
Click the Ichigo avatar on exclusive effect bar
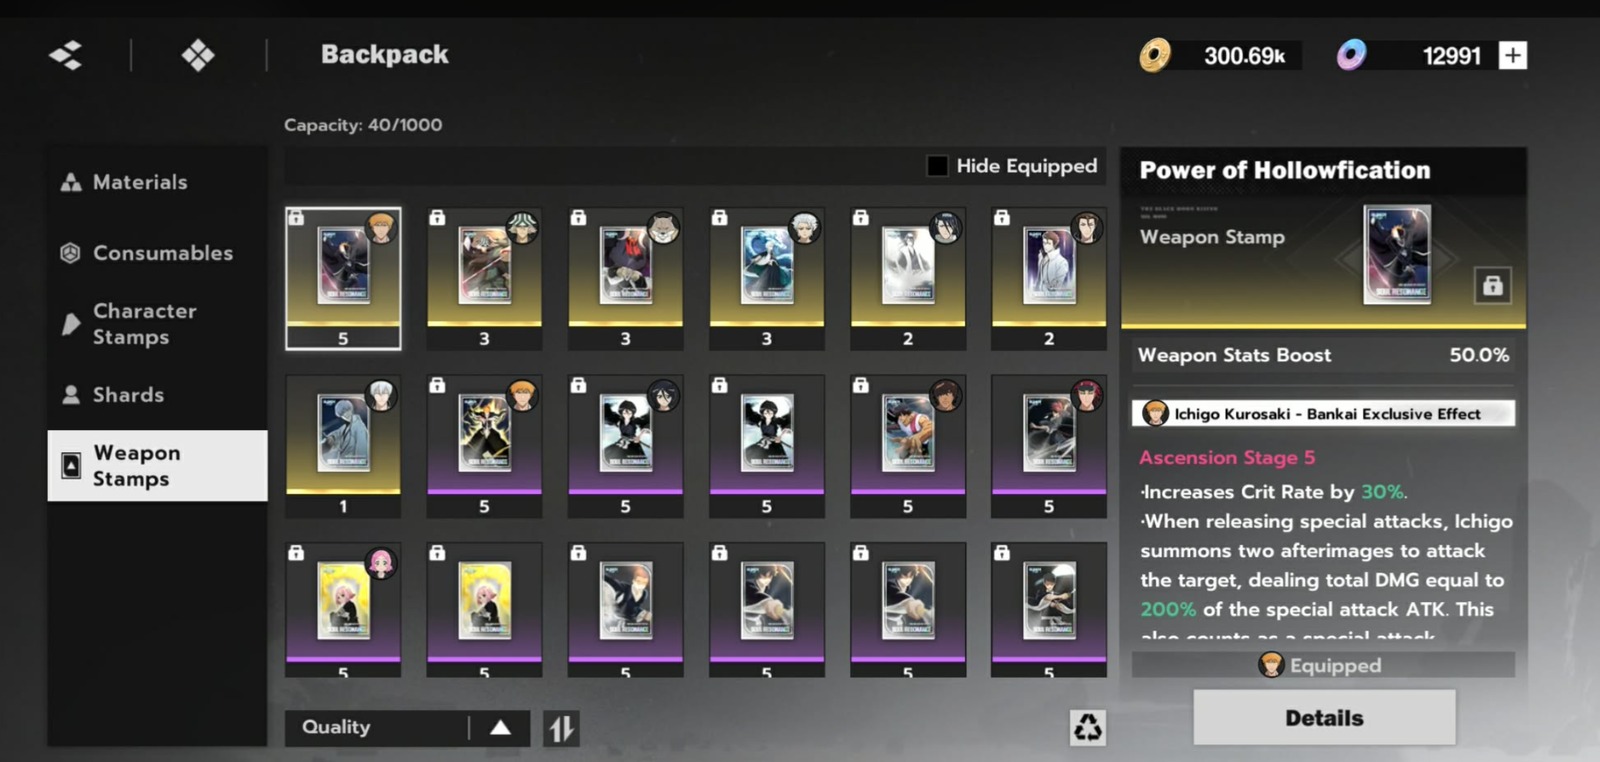coord(1156,413)
